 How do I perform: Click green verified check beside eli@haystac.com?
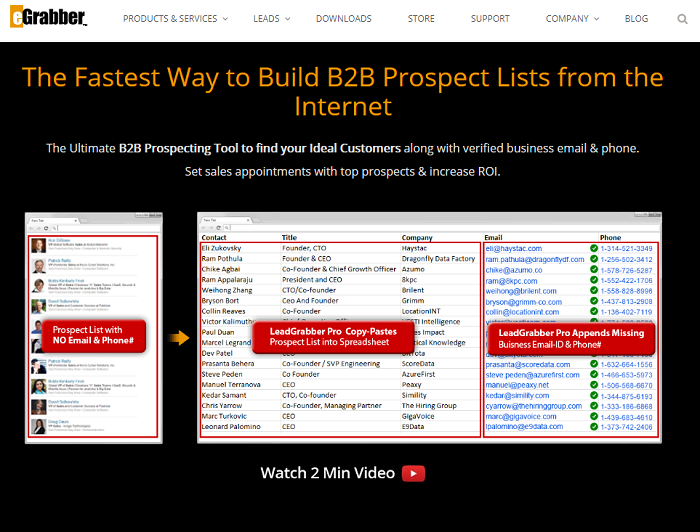(x=594, y=248)
